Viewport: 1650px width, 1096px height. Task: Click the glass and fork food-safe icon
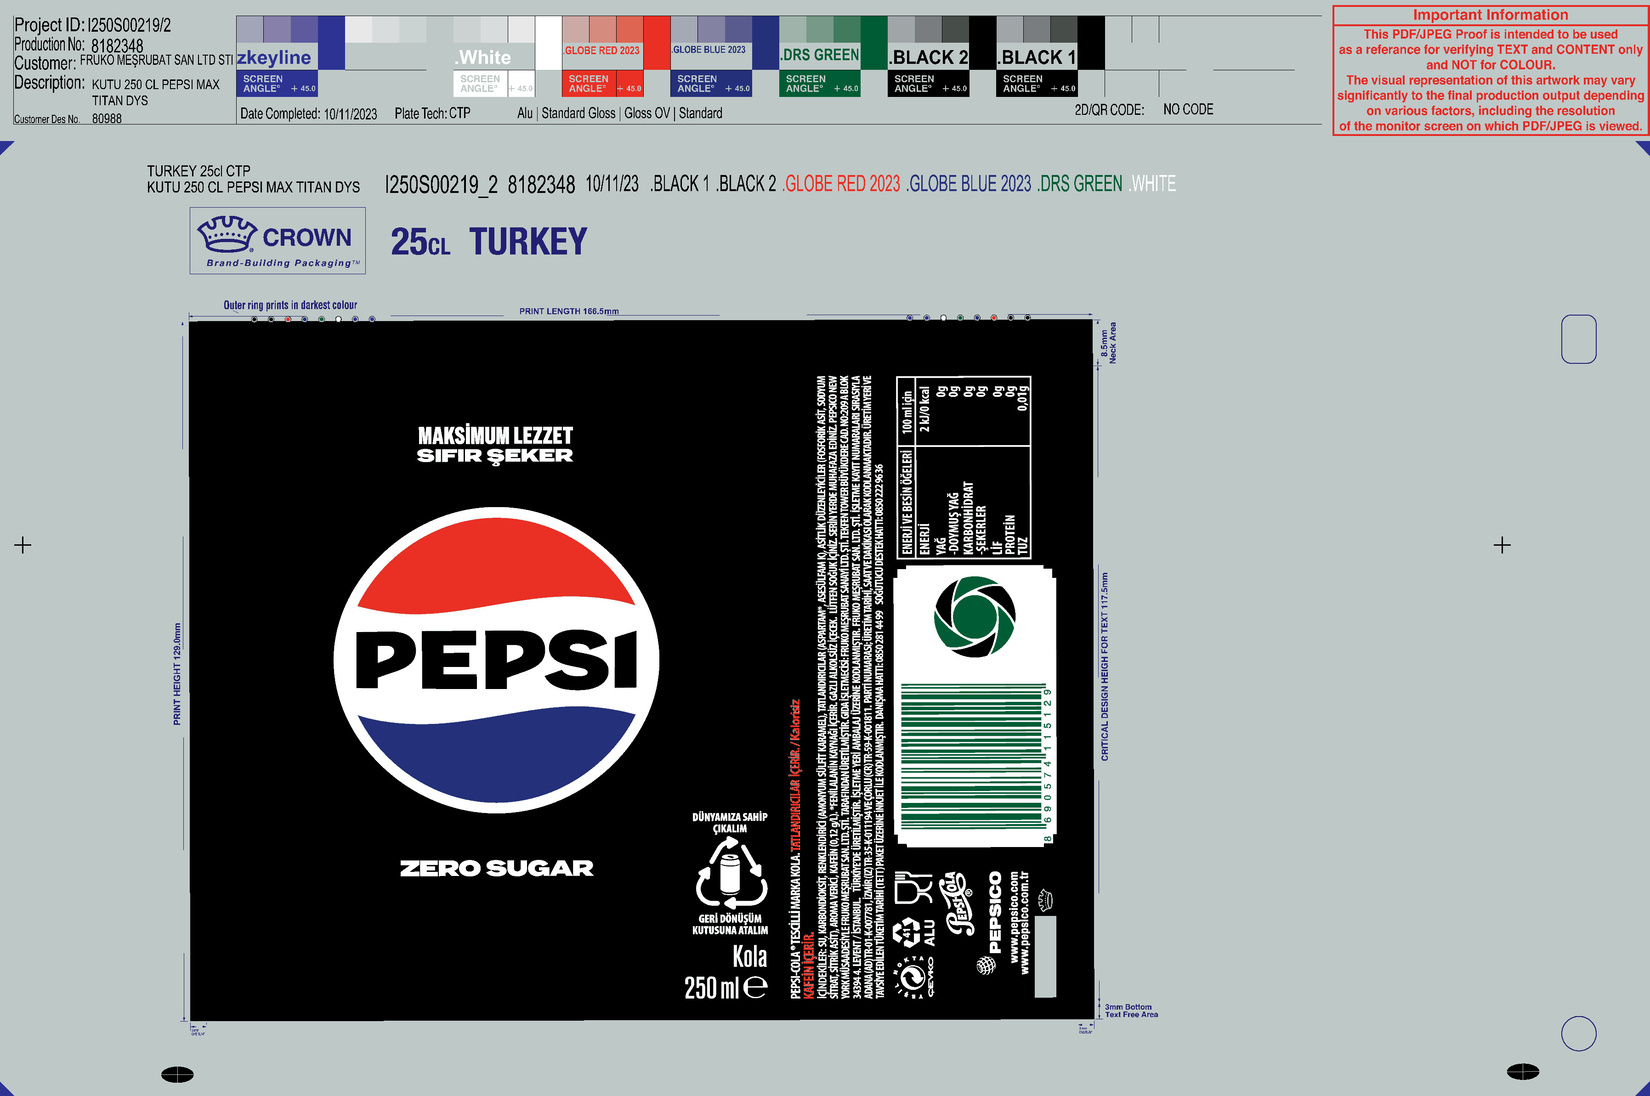point(914,888)
